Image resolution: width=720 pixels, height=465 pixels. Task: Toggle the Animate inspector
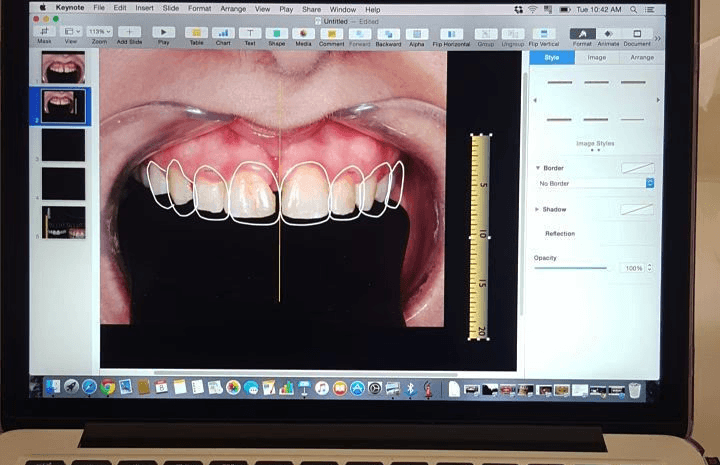click(x=608, y=34)
